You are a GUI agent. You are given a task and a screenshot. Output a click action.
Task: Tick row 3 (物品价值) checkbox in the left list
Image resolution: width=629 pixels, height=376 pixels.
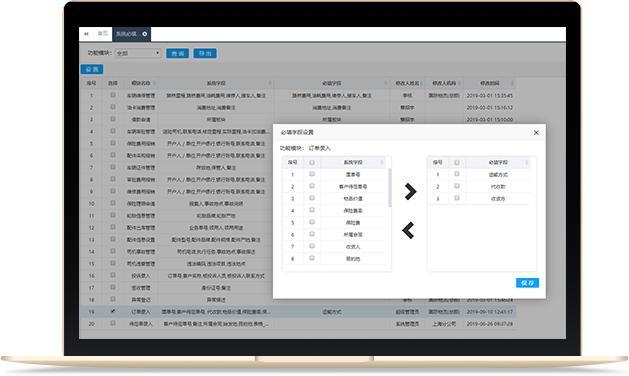pyautogui.click(x=312, y=198)
